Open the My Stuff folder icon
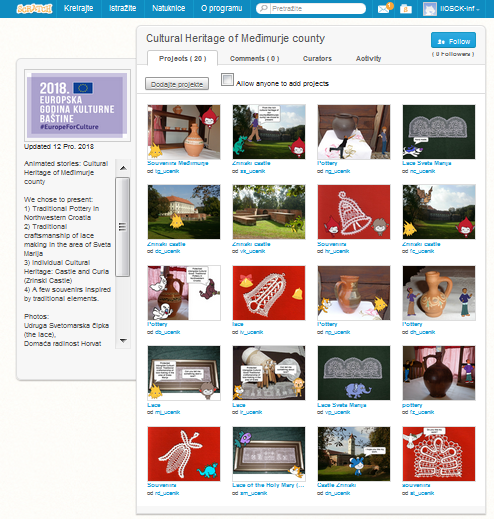Viewport: 494px width, 519px height. 406,9
